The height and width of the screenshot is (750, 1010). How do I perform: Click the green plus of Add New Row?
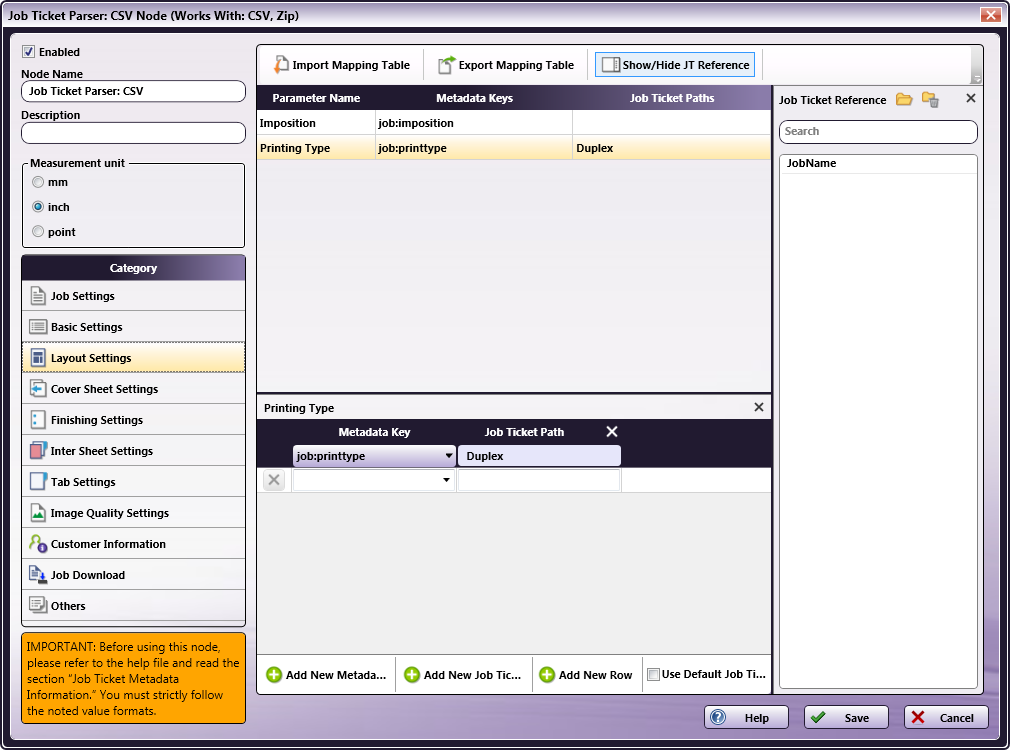pyautogui.click(x=547, y=675)
